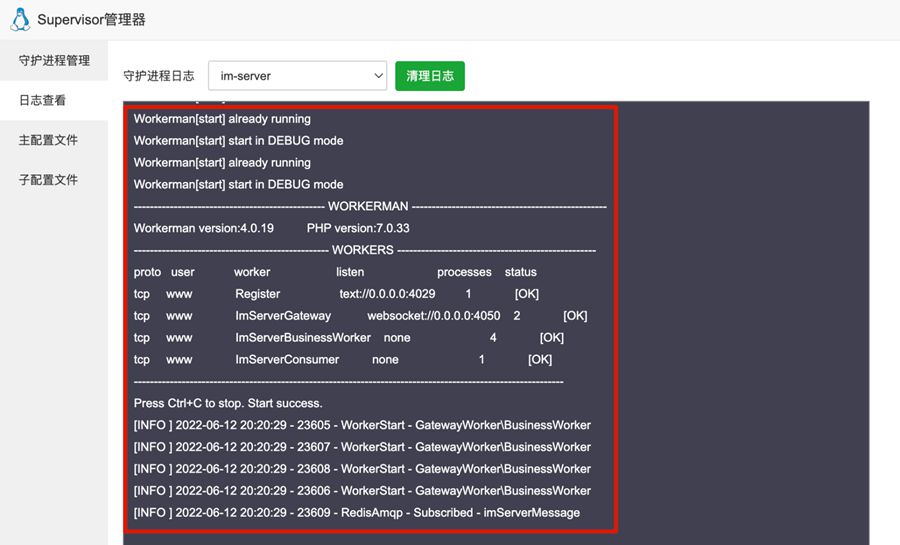
Task: Click the ImServerBusinessWorker worker name
Action: (x=302, y=338)
